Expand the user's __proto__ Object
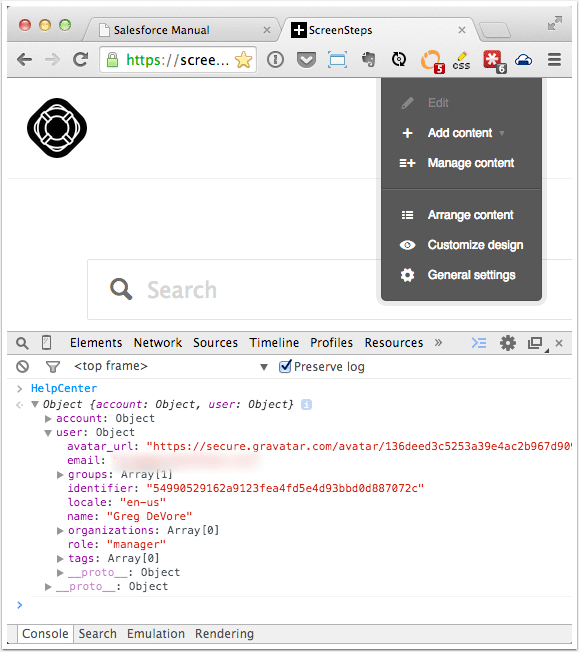 pos(60,573)
